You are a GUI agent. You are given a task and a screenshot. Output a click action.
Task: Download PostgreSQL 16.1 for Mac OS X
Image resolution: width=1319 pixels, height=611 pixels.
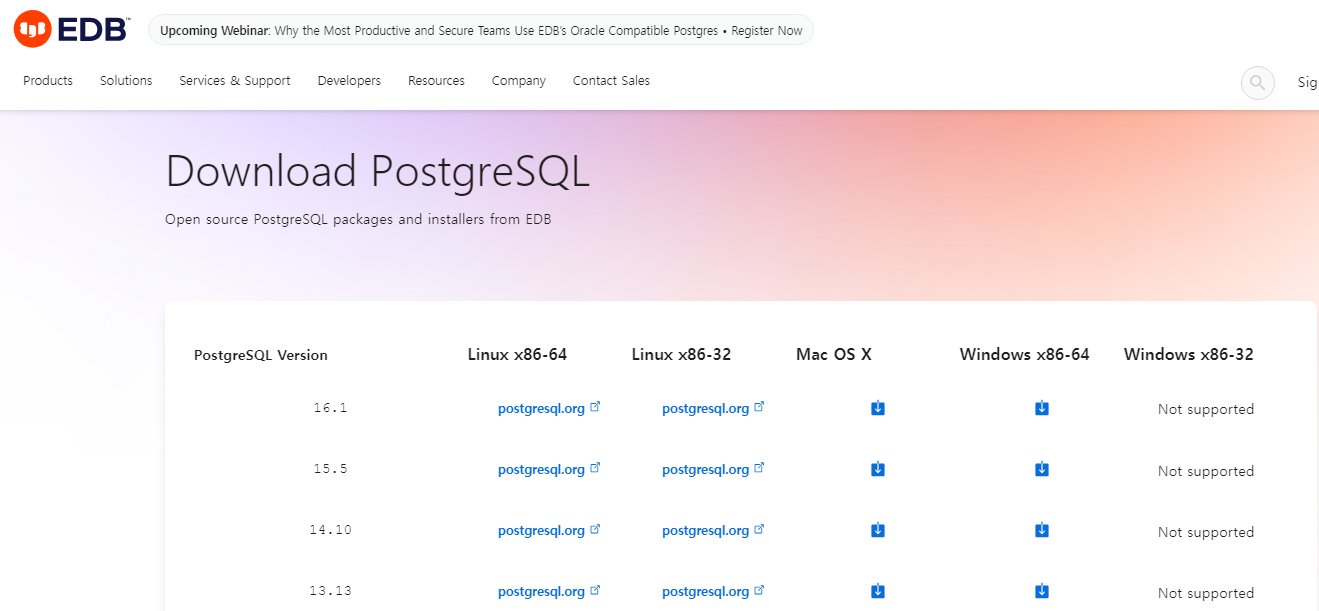(x=878, y=408)
